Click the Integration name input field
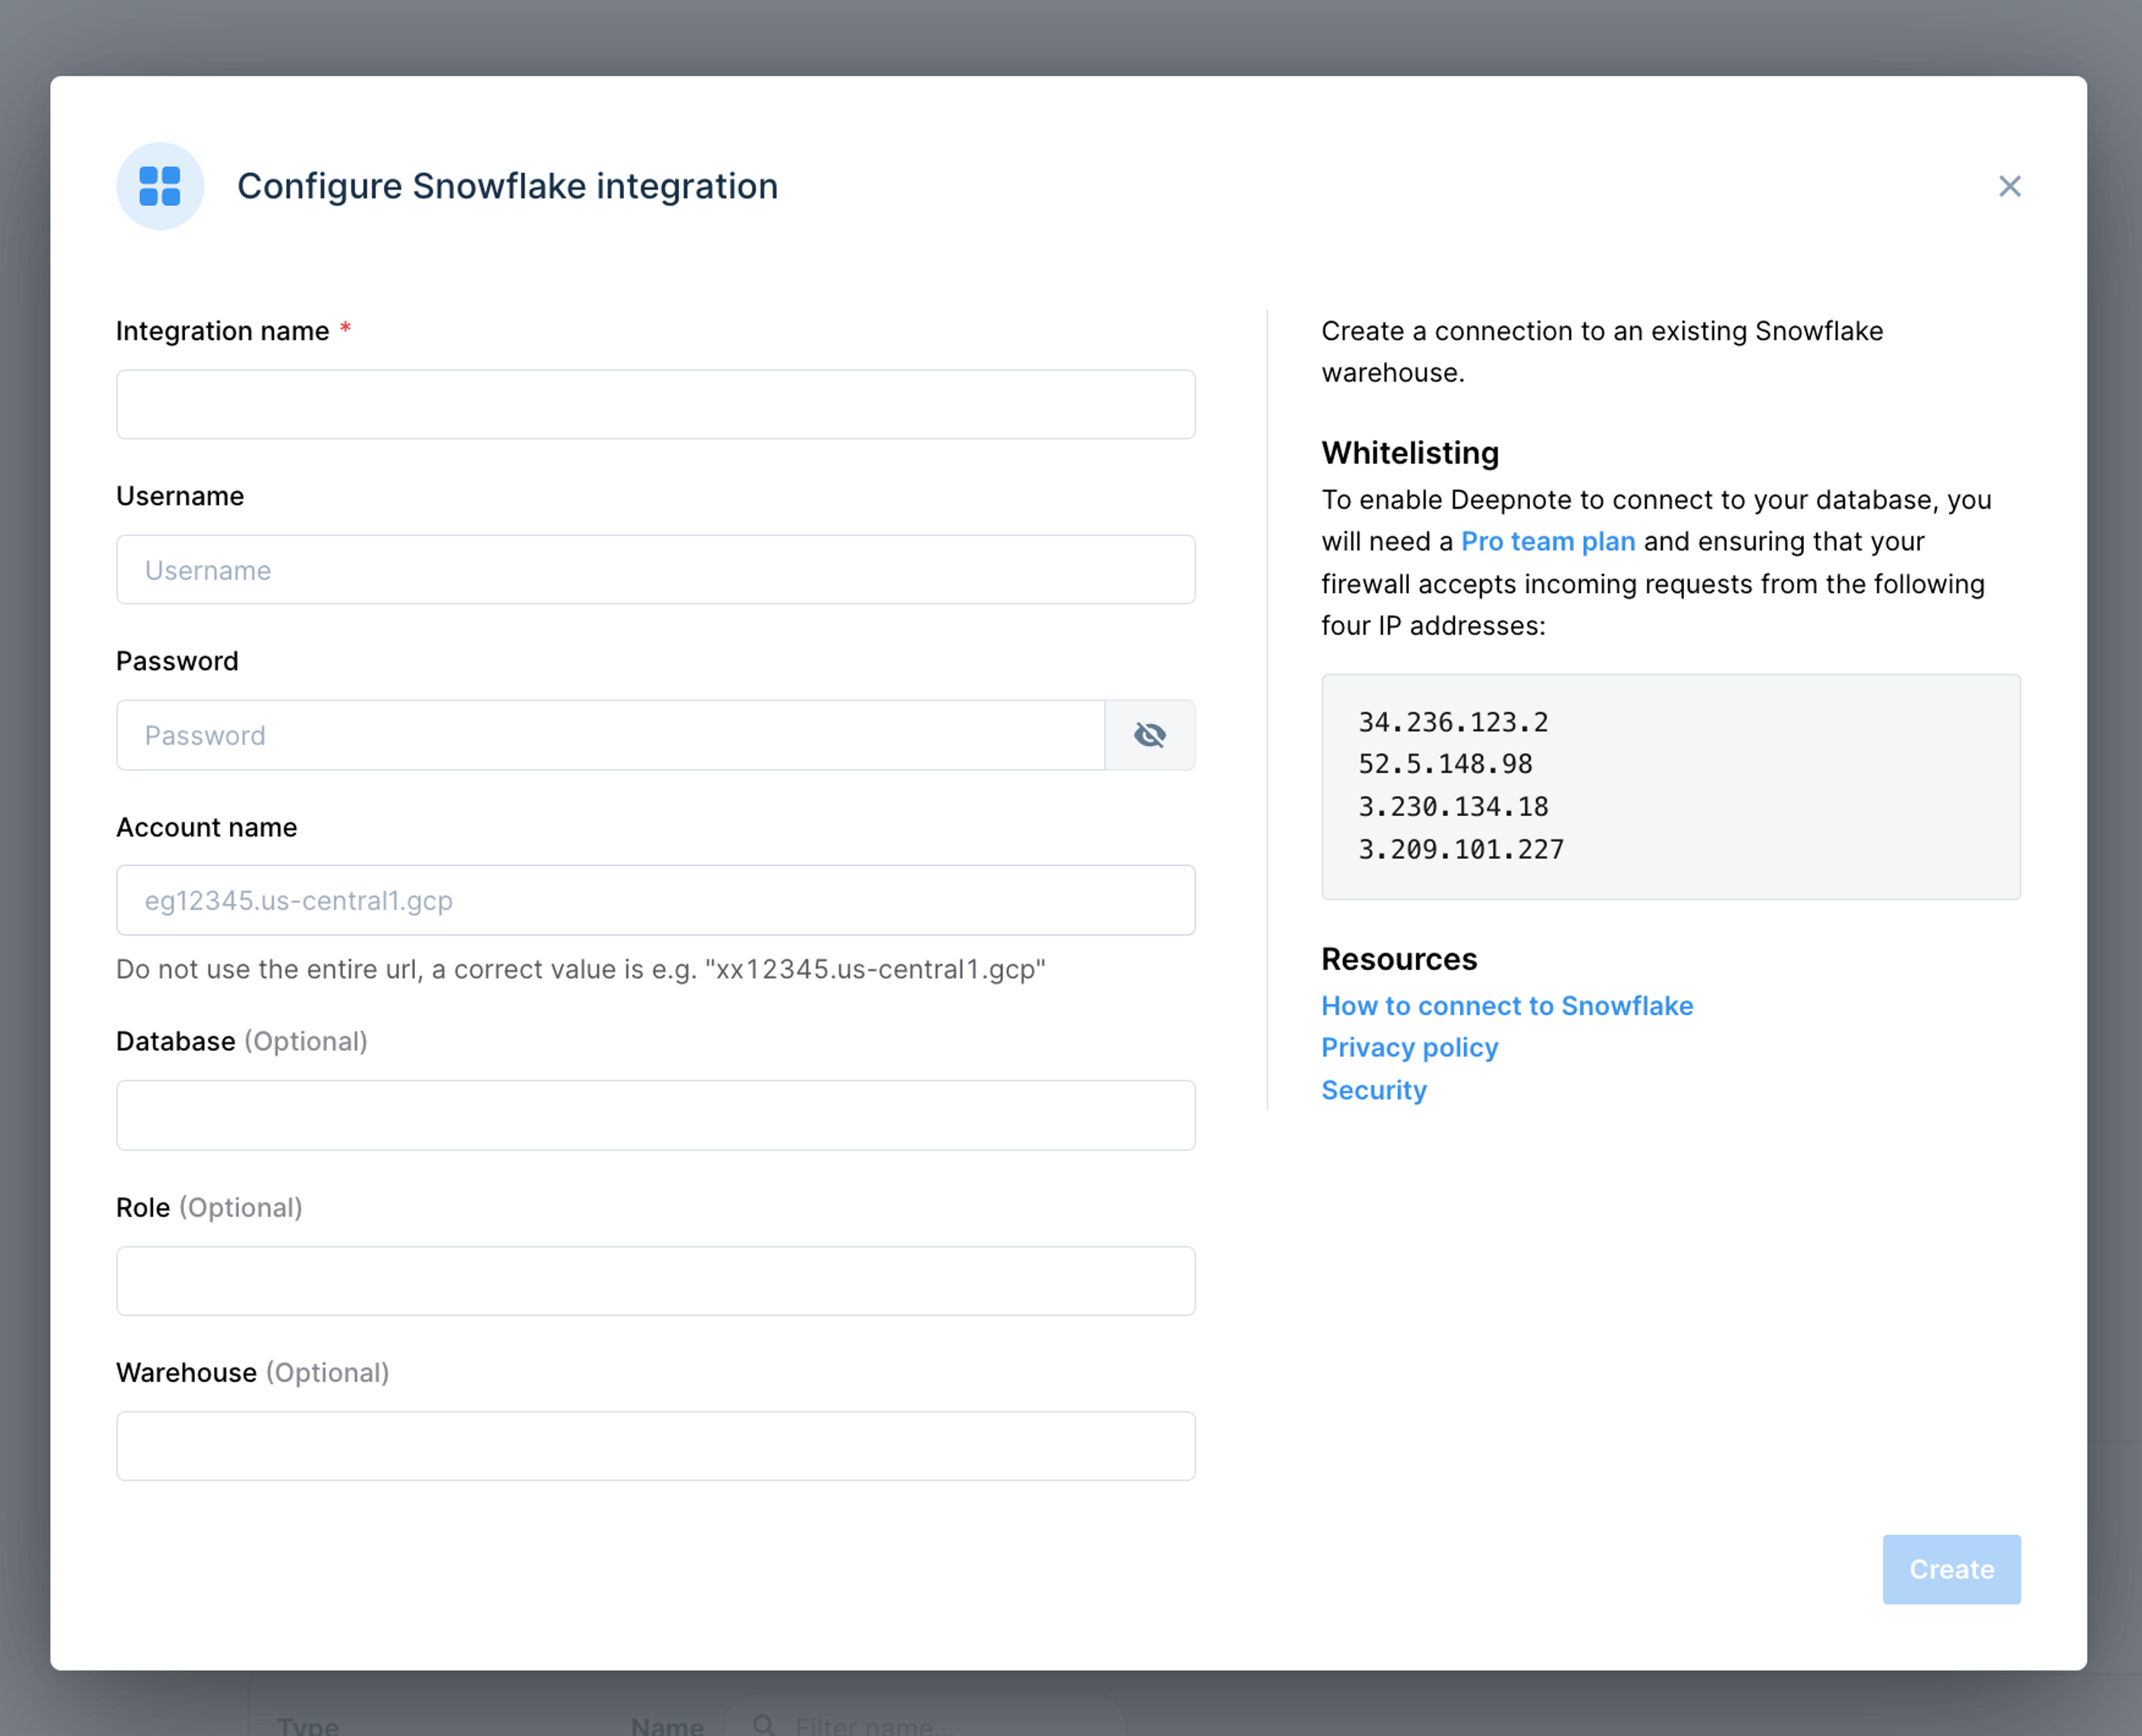 [655, 404]
